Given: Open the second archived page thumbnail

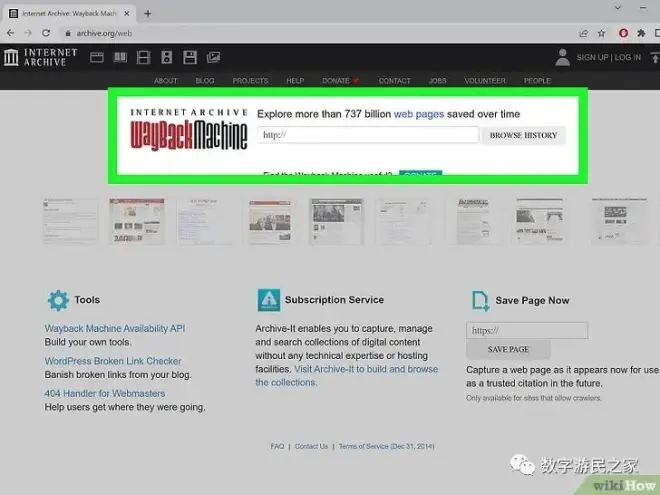Looking at the screenshot, I should [x=137, y=221].
